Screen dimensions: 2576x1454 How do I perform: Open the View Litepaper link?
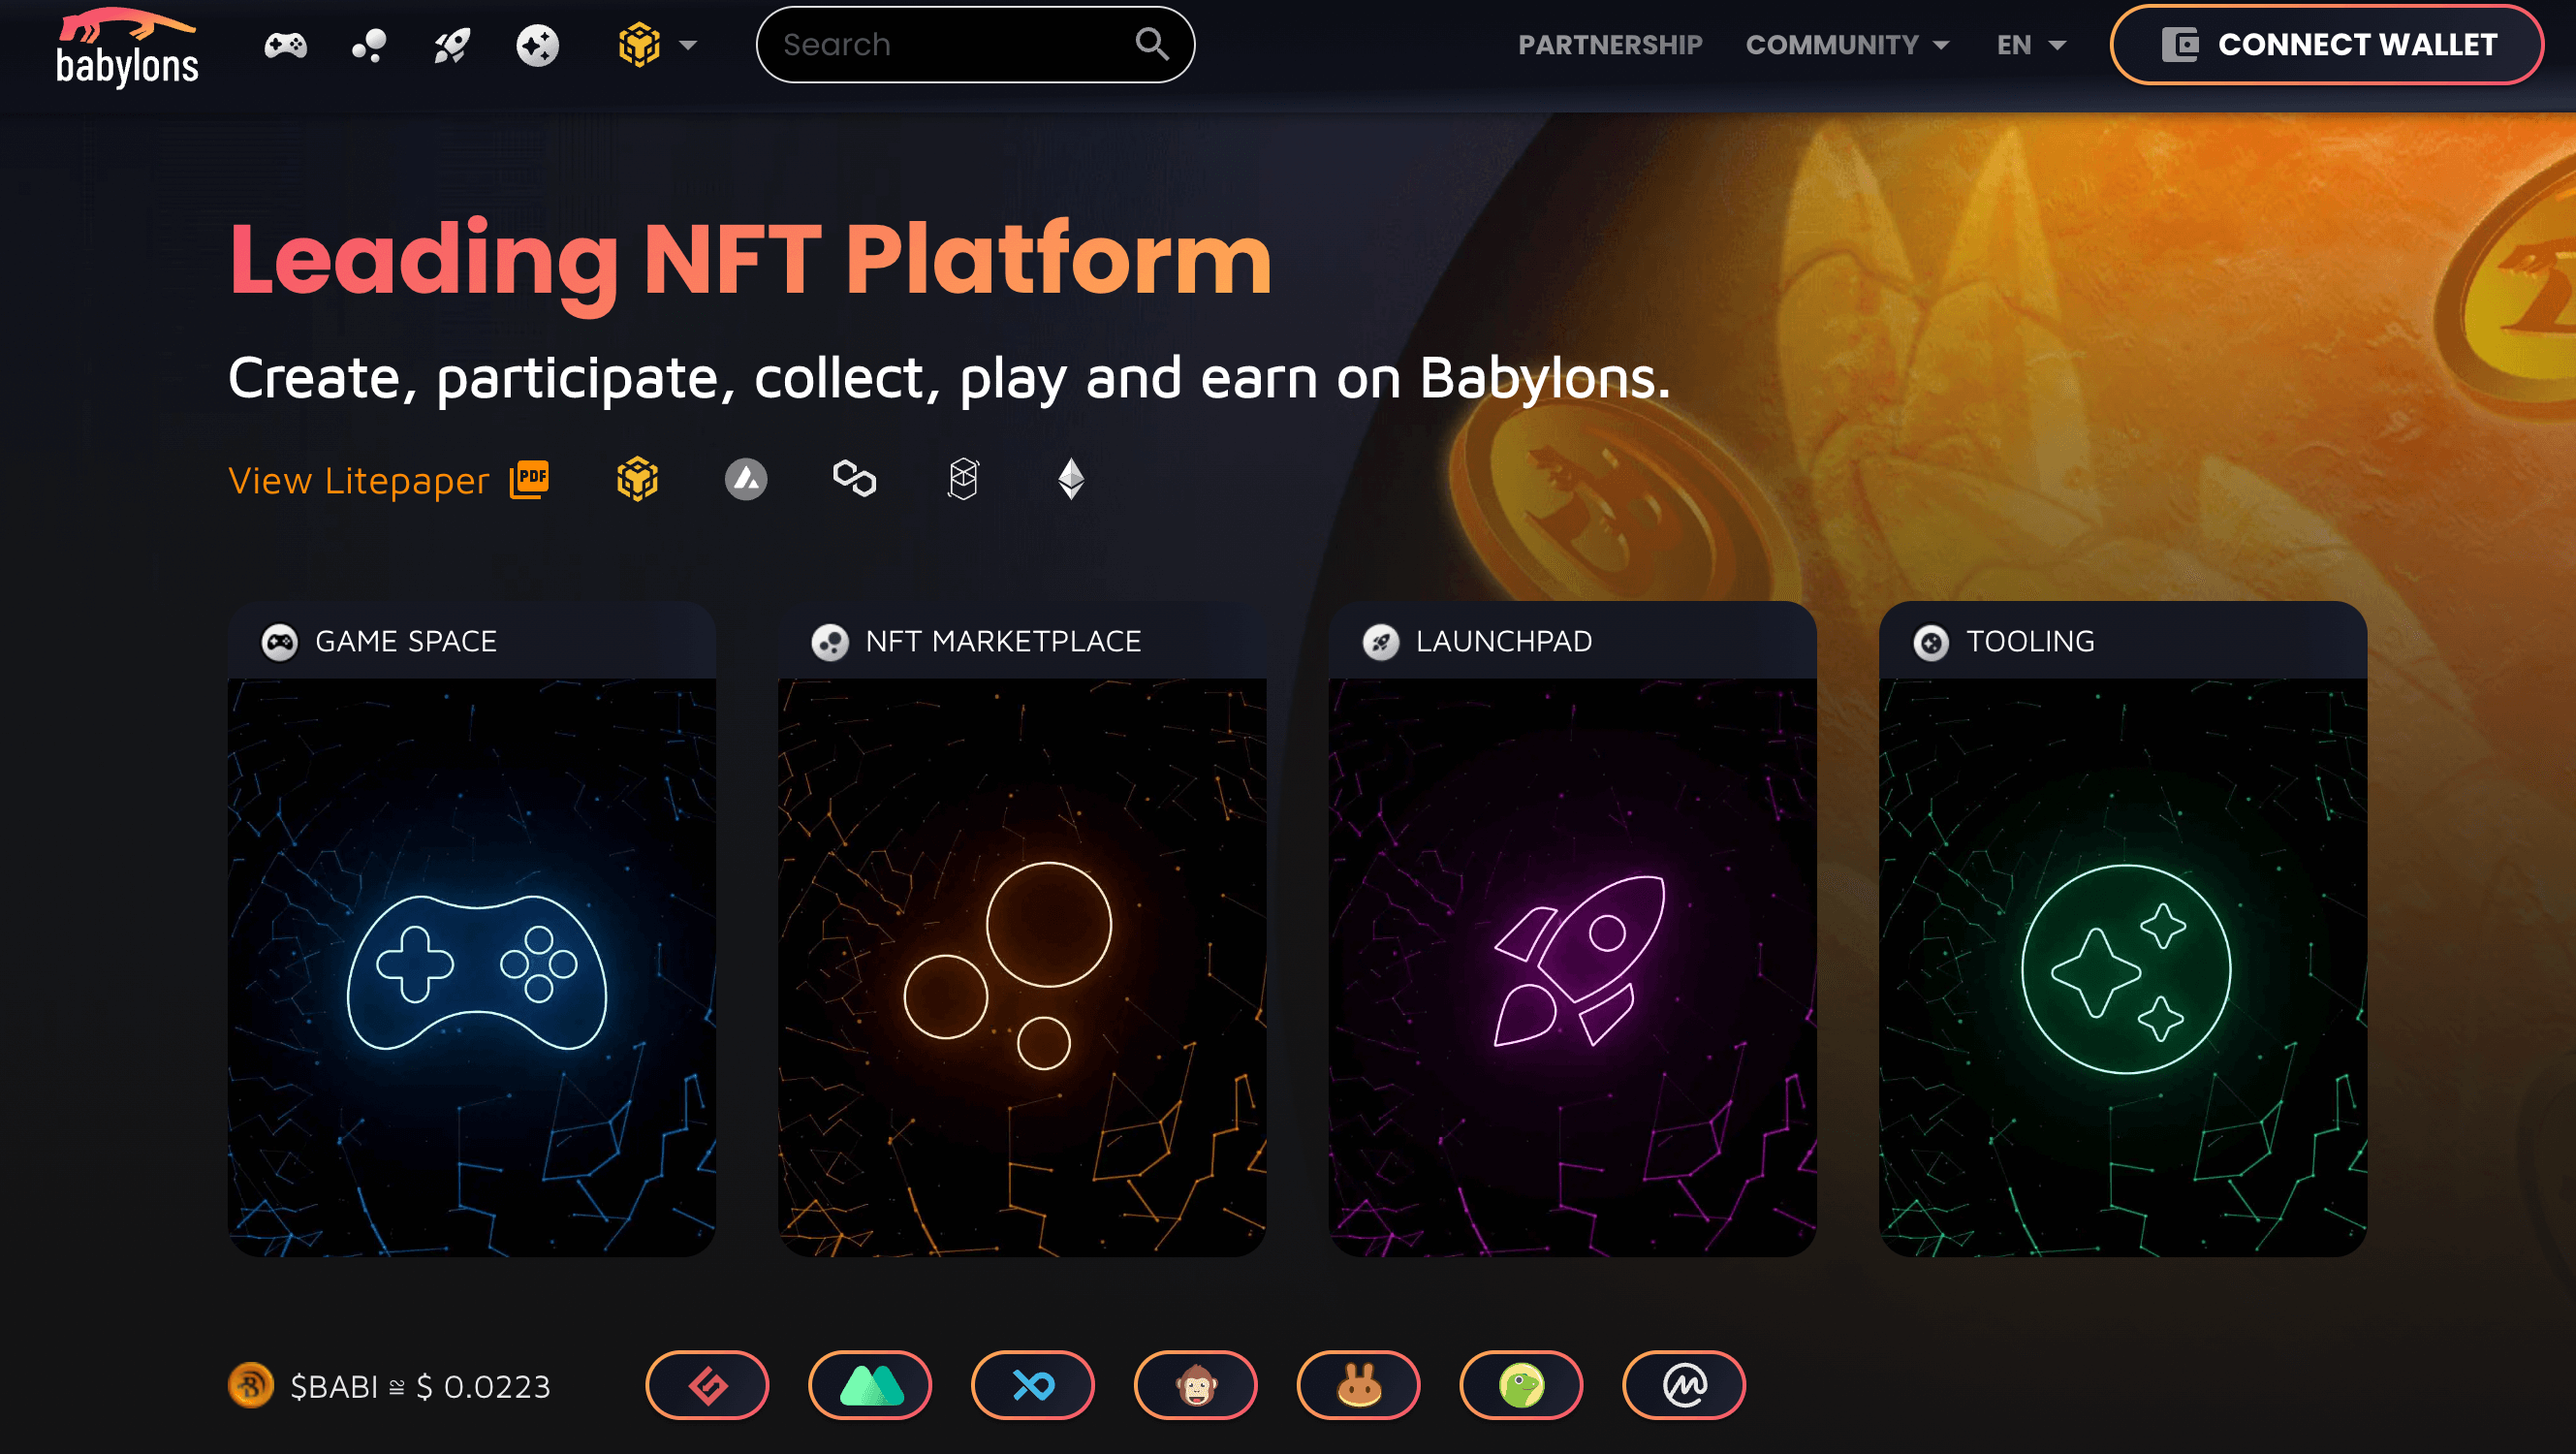(359, 481)
